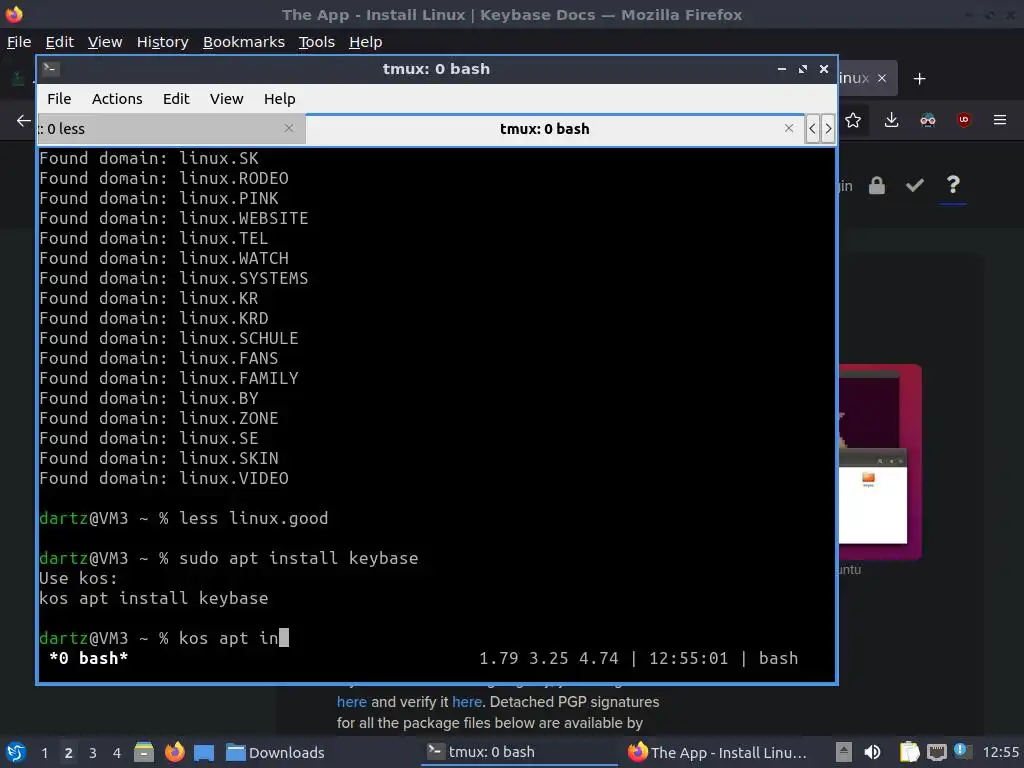This screenshot has width=1024, height=768.
Task: Click tmux status time '12:55:01'
Action: (x=688, y=658)
